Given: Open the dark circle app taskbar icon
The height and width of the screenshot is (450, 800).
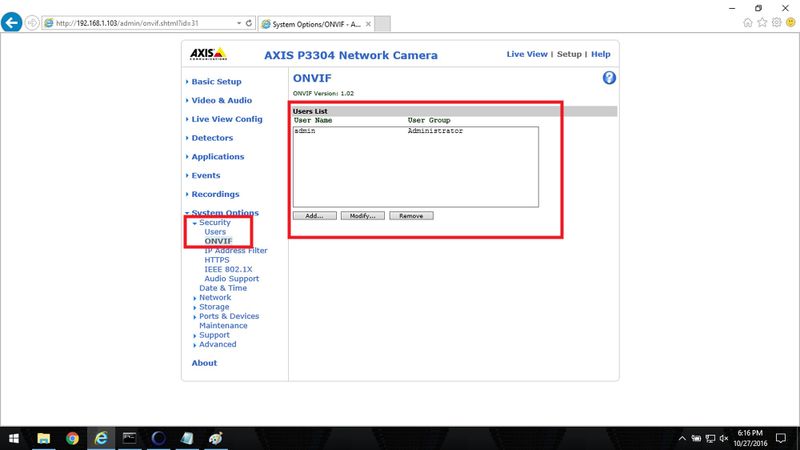Looking at the screenshot, I should point(158,438).
